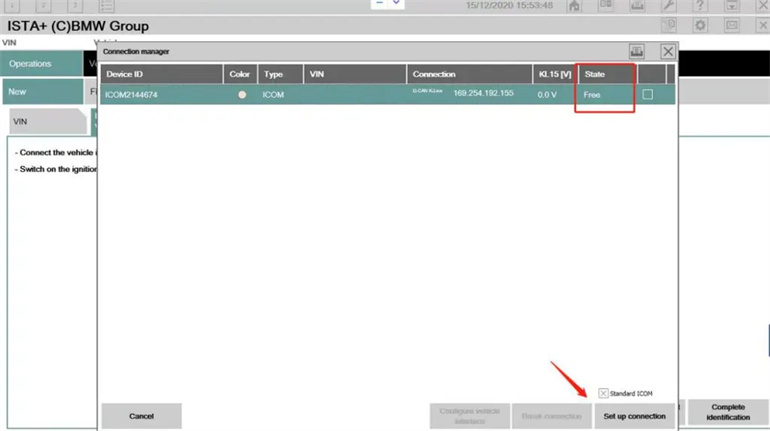This screenshot has width=770, height=431.
Task: Click the IP address 169.254.192.155
Action: (x=483, y=93)
